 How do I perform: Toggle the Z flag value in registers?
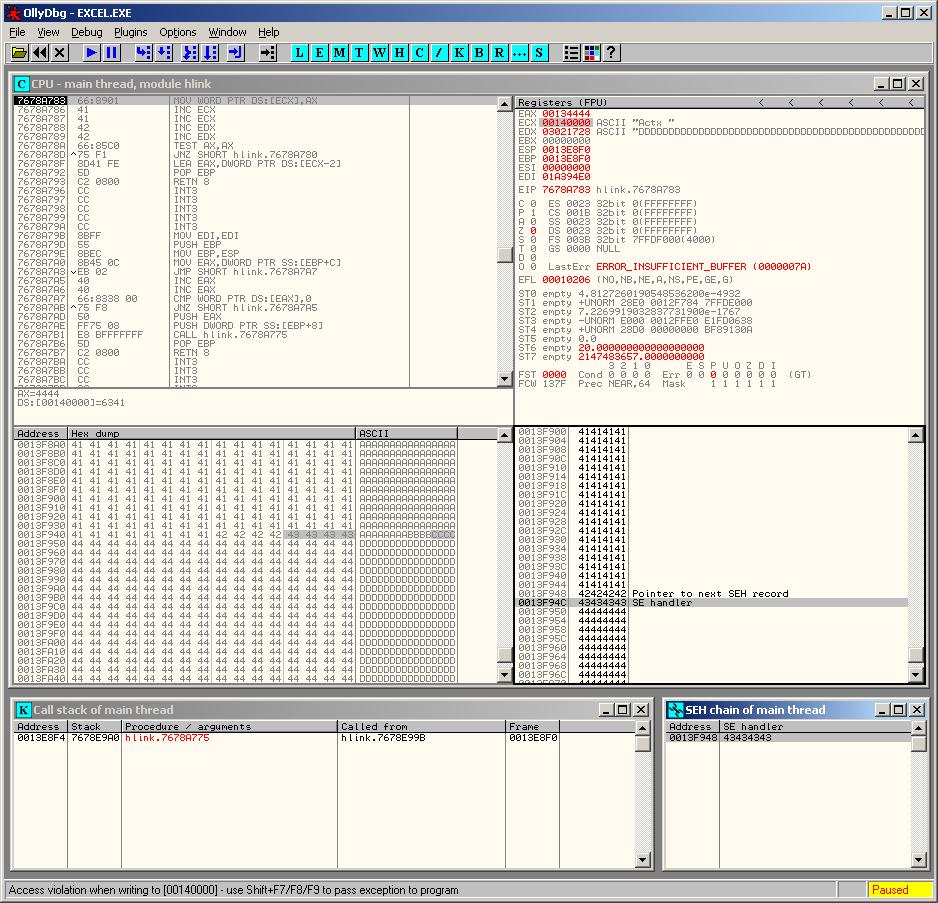click(x=532, y=231)
